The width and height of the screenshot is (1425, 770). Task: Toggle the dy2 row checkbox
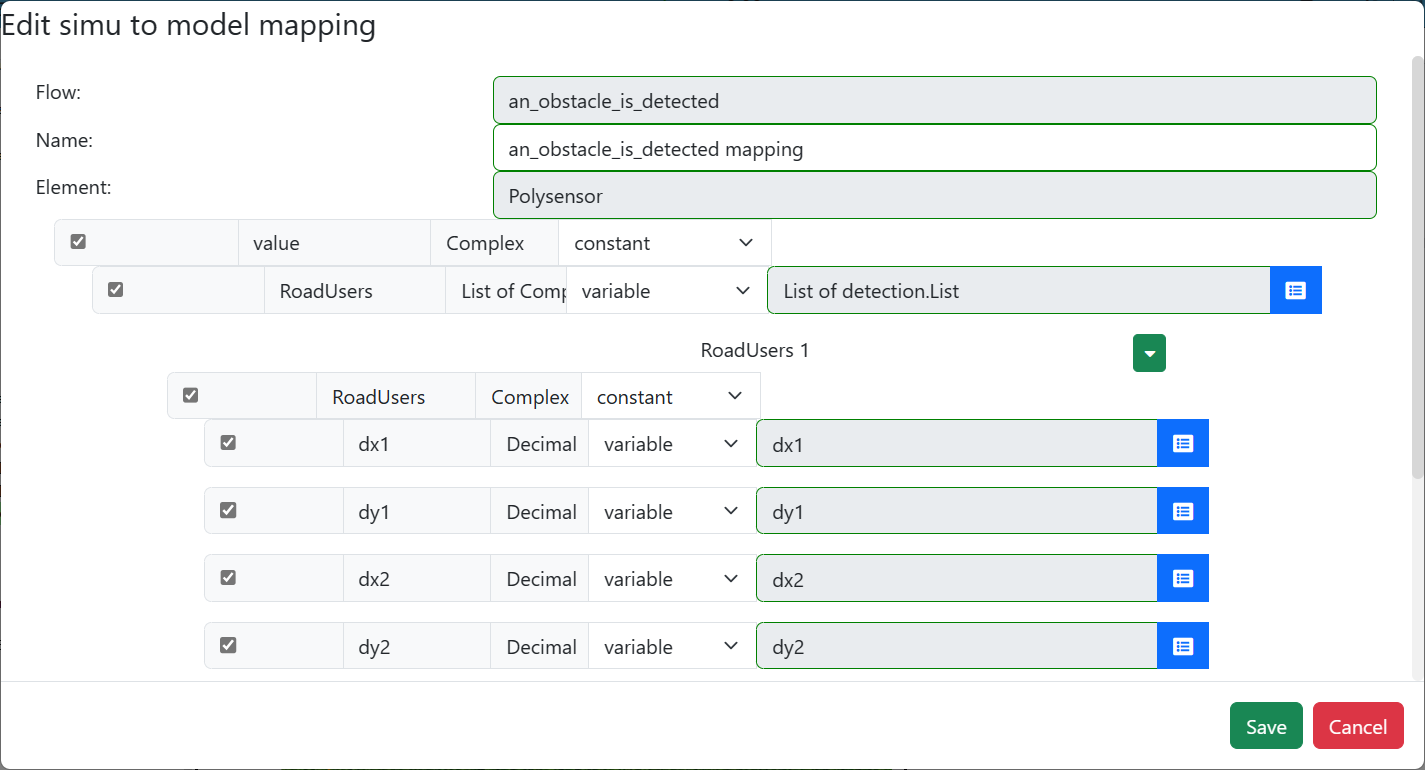point(228,645)
